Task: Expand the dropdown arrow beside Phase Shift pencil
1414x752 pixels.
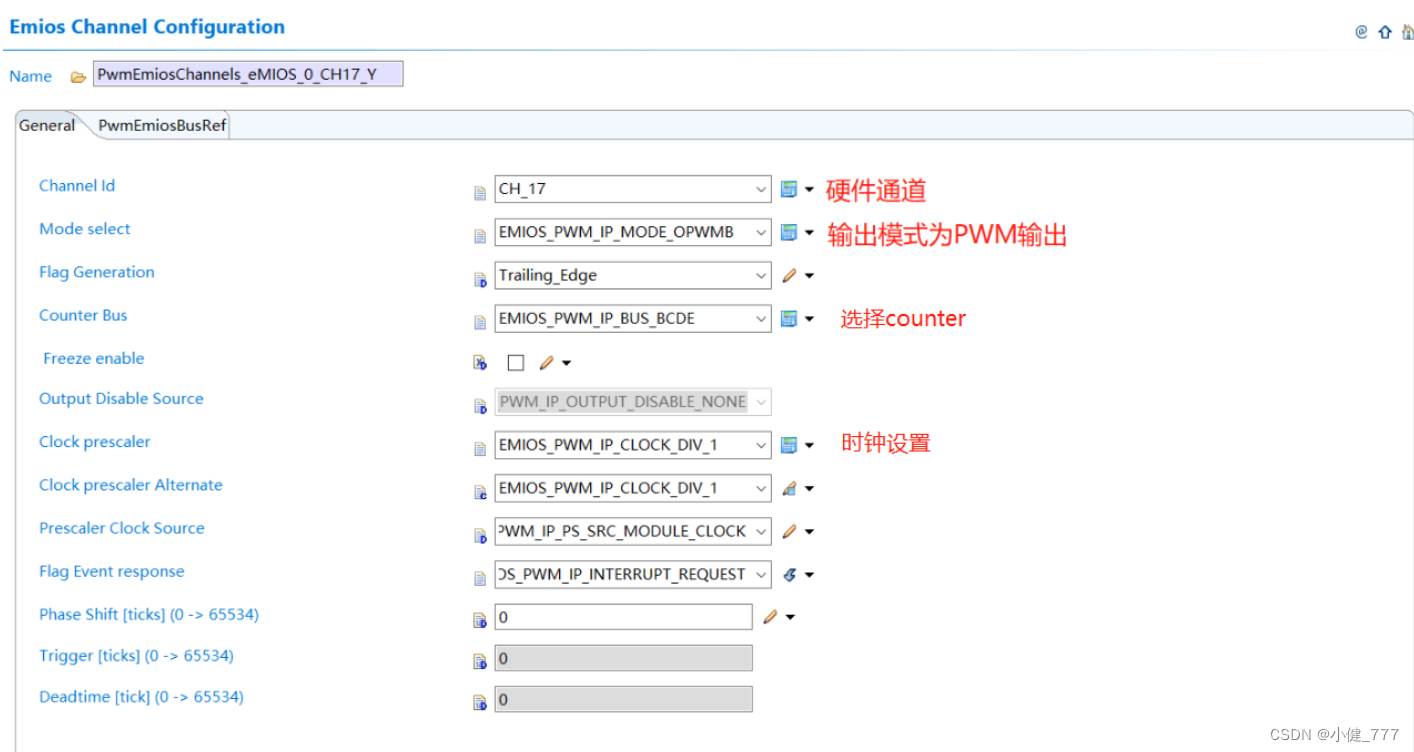Action: pos(790,617)
